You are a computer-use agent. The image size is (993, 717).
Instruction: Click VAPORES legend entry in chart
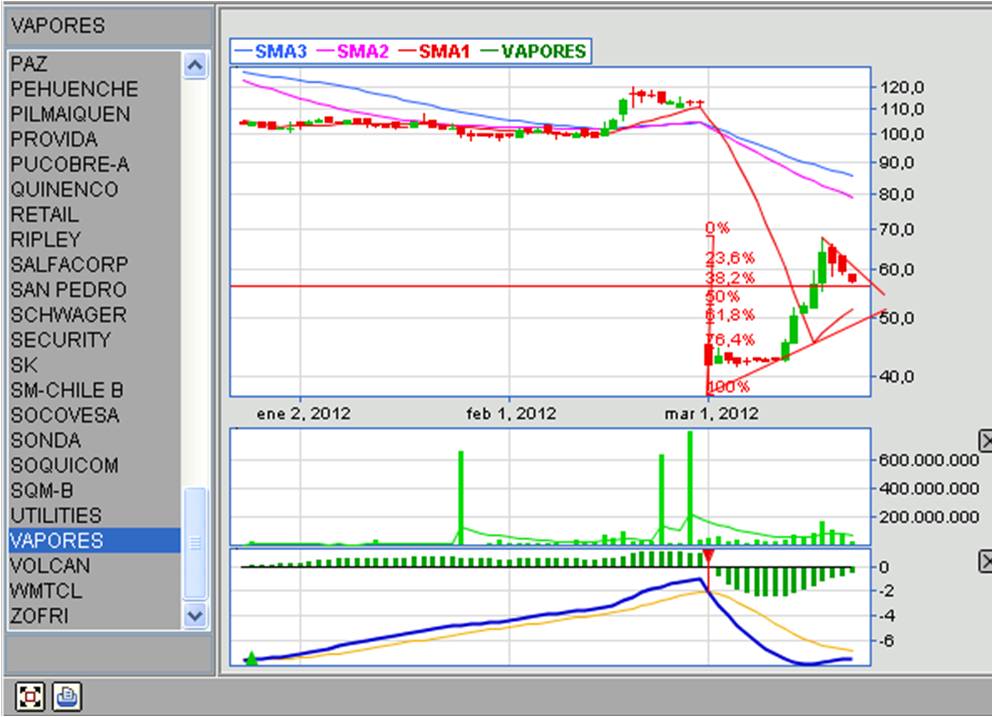point(534,51)
